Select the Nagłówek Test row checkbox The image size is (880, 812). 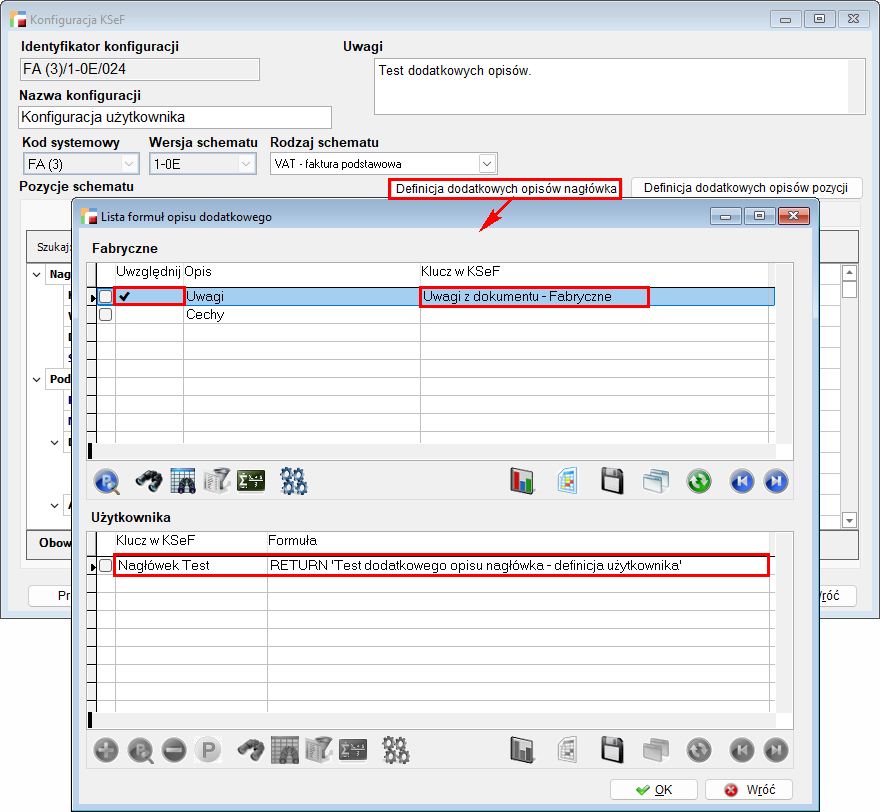point(105,566)
